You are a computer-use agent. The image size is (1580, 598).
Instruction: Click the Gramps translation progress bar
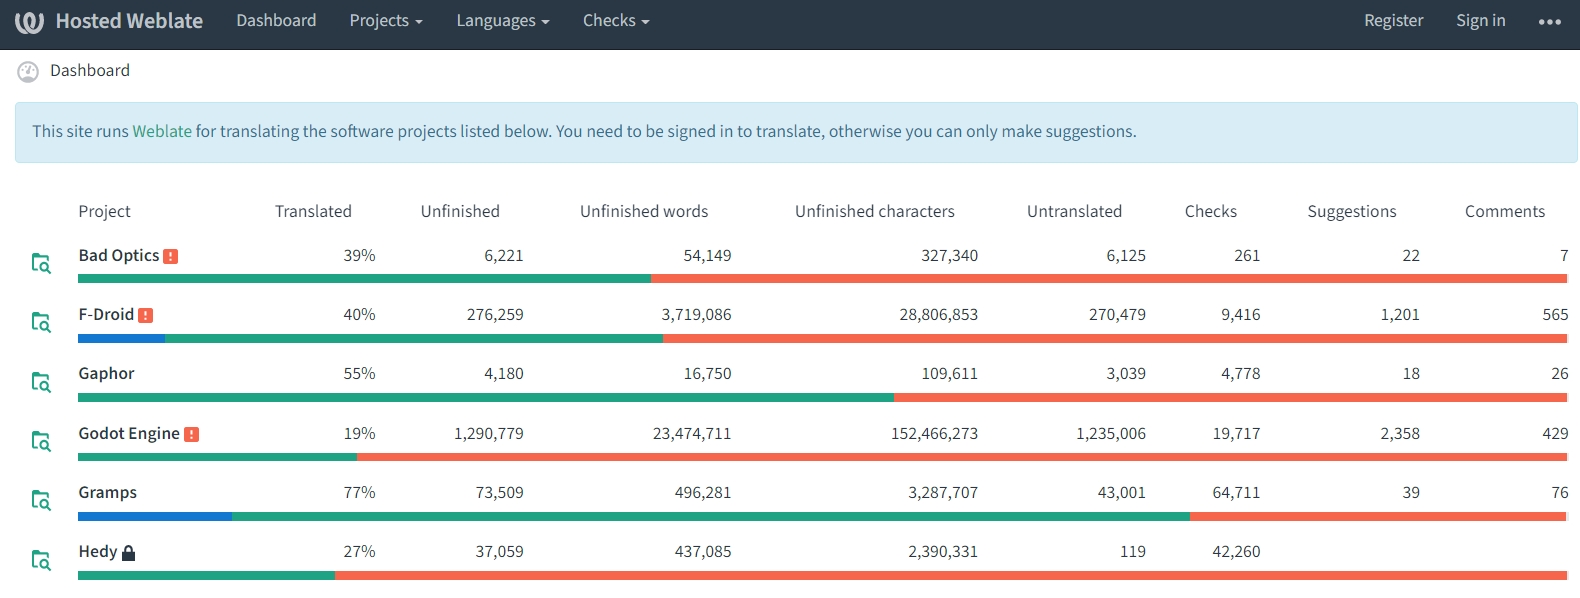pos(822,517)
